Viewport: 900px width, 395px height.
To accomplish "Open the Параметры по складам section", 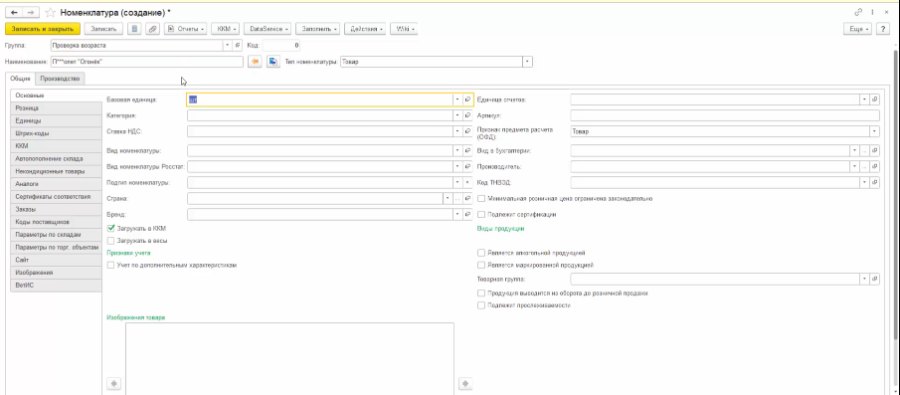I will tap(56, 234).
